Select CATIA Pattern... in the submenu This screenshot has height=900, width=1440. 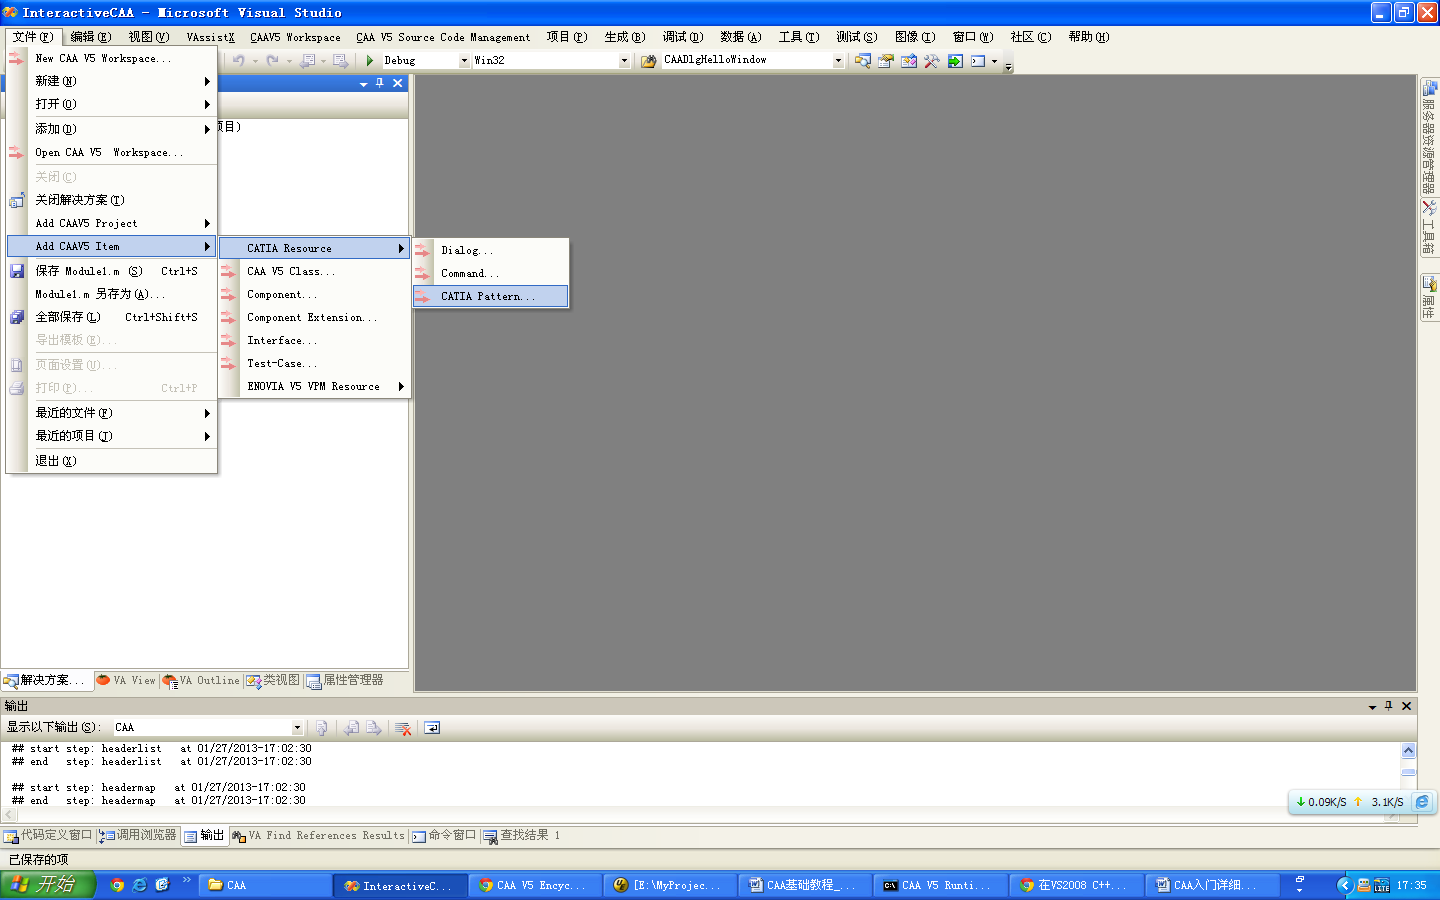(x=490, y=297)
